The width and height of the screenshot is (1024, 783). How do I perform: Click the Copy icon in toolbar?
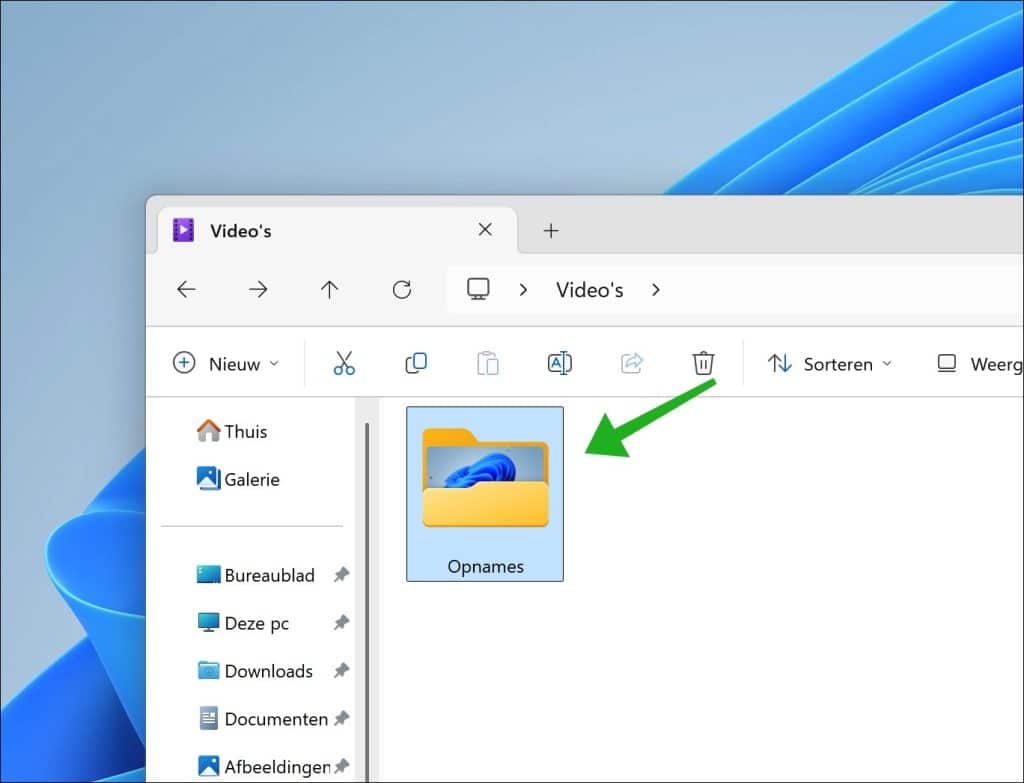pos(416,364)
